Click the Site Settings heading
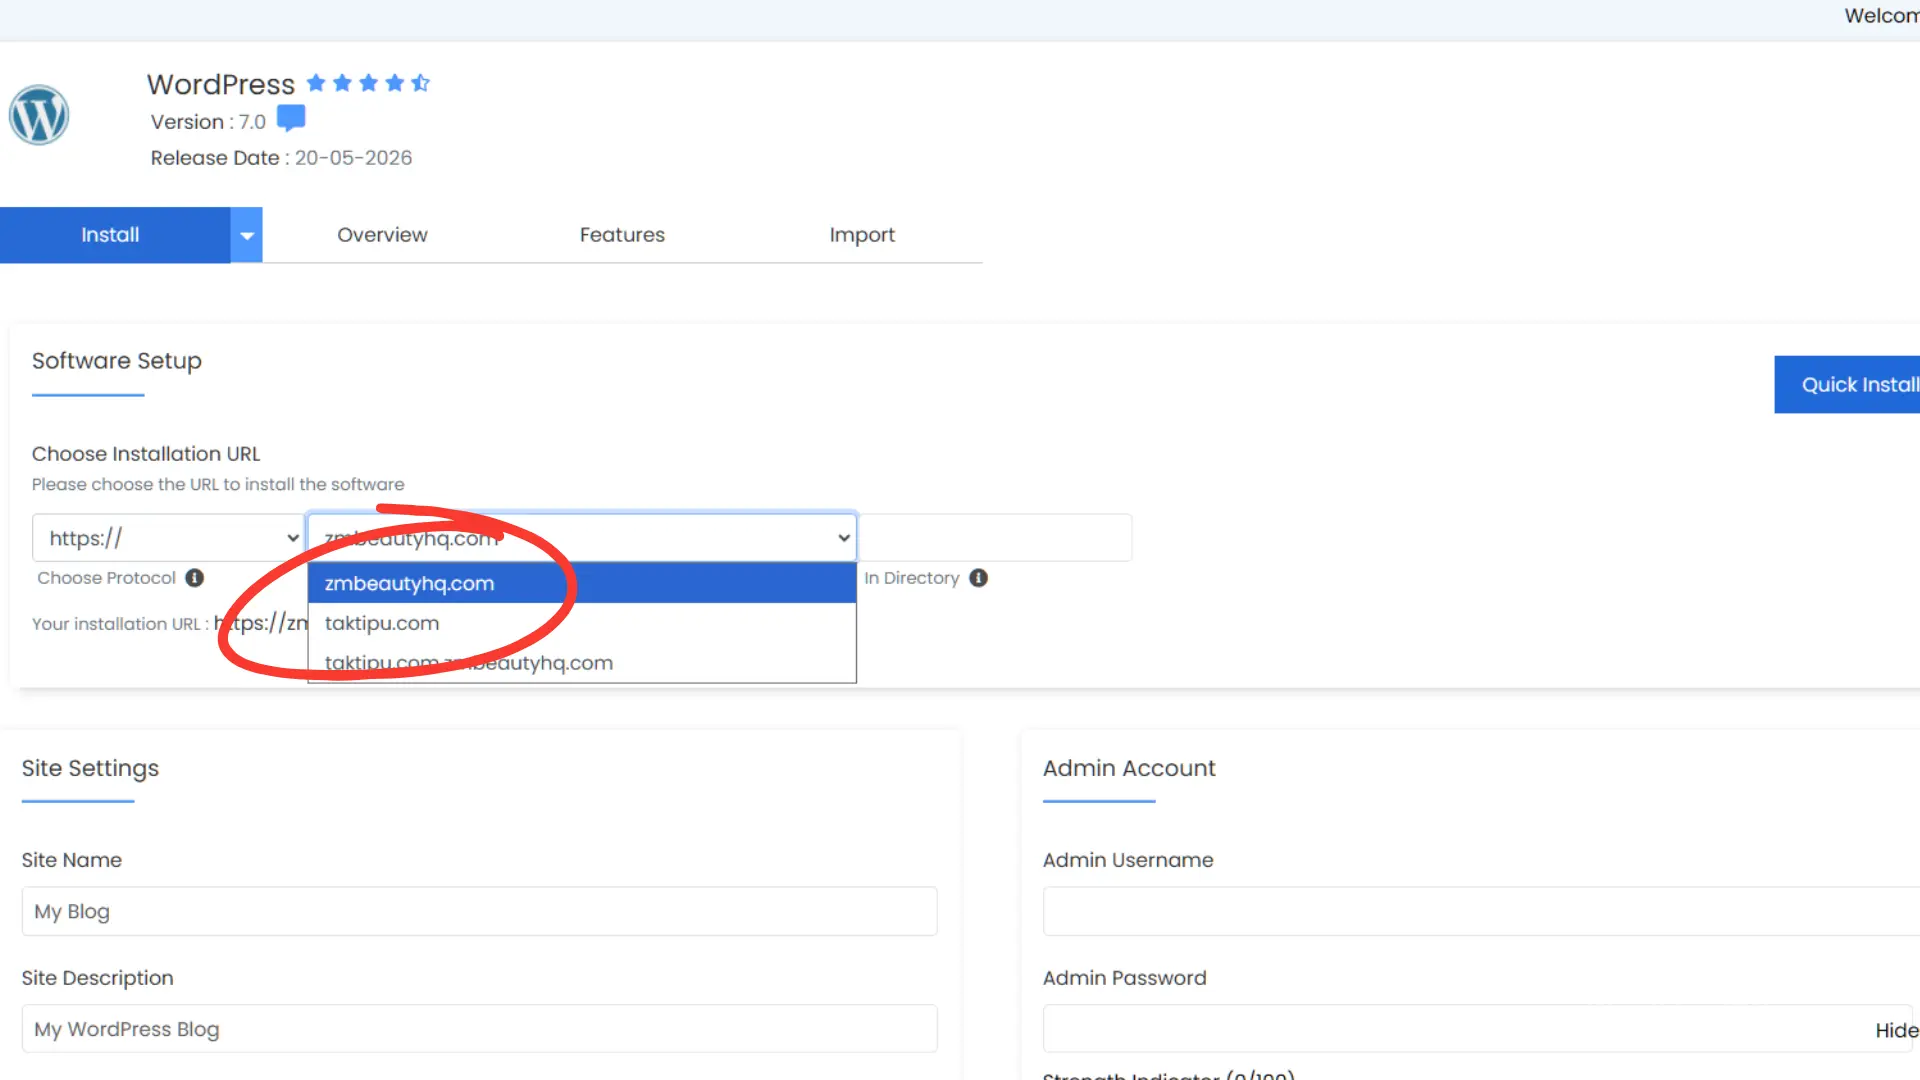The width and height of the screenshot is (1920, 1080). 90,768
